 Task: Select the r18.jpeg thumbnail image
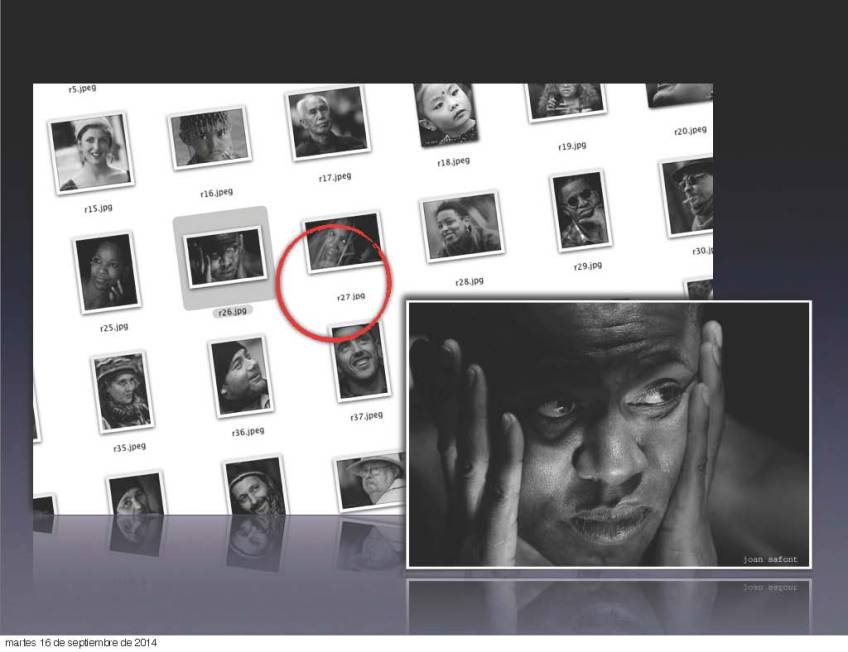(445, 113)
